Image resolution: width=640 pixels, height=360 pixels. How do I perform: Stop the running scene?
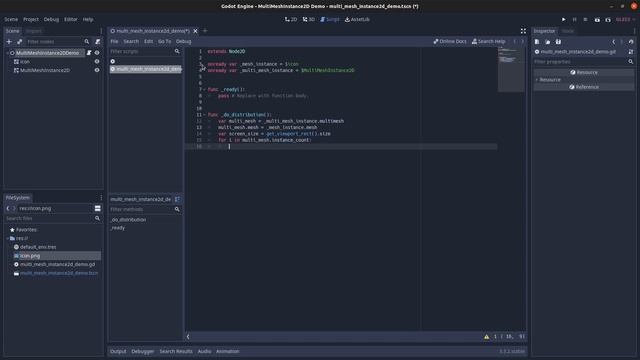585,19
